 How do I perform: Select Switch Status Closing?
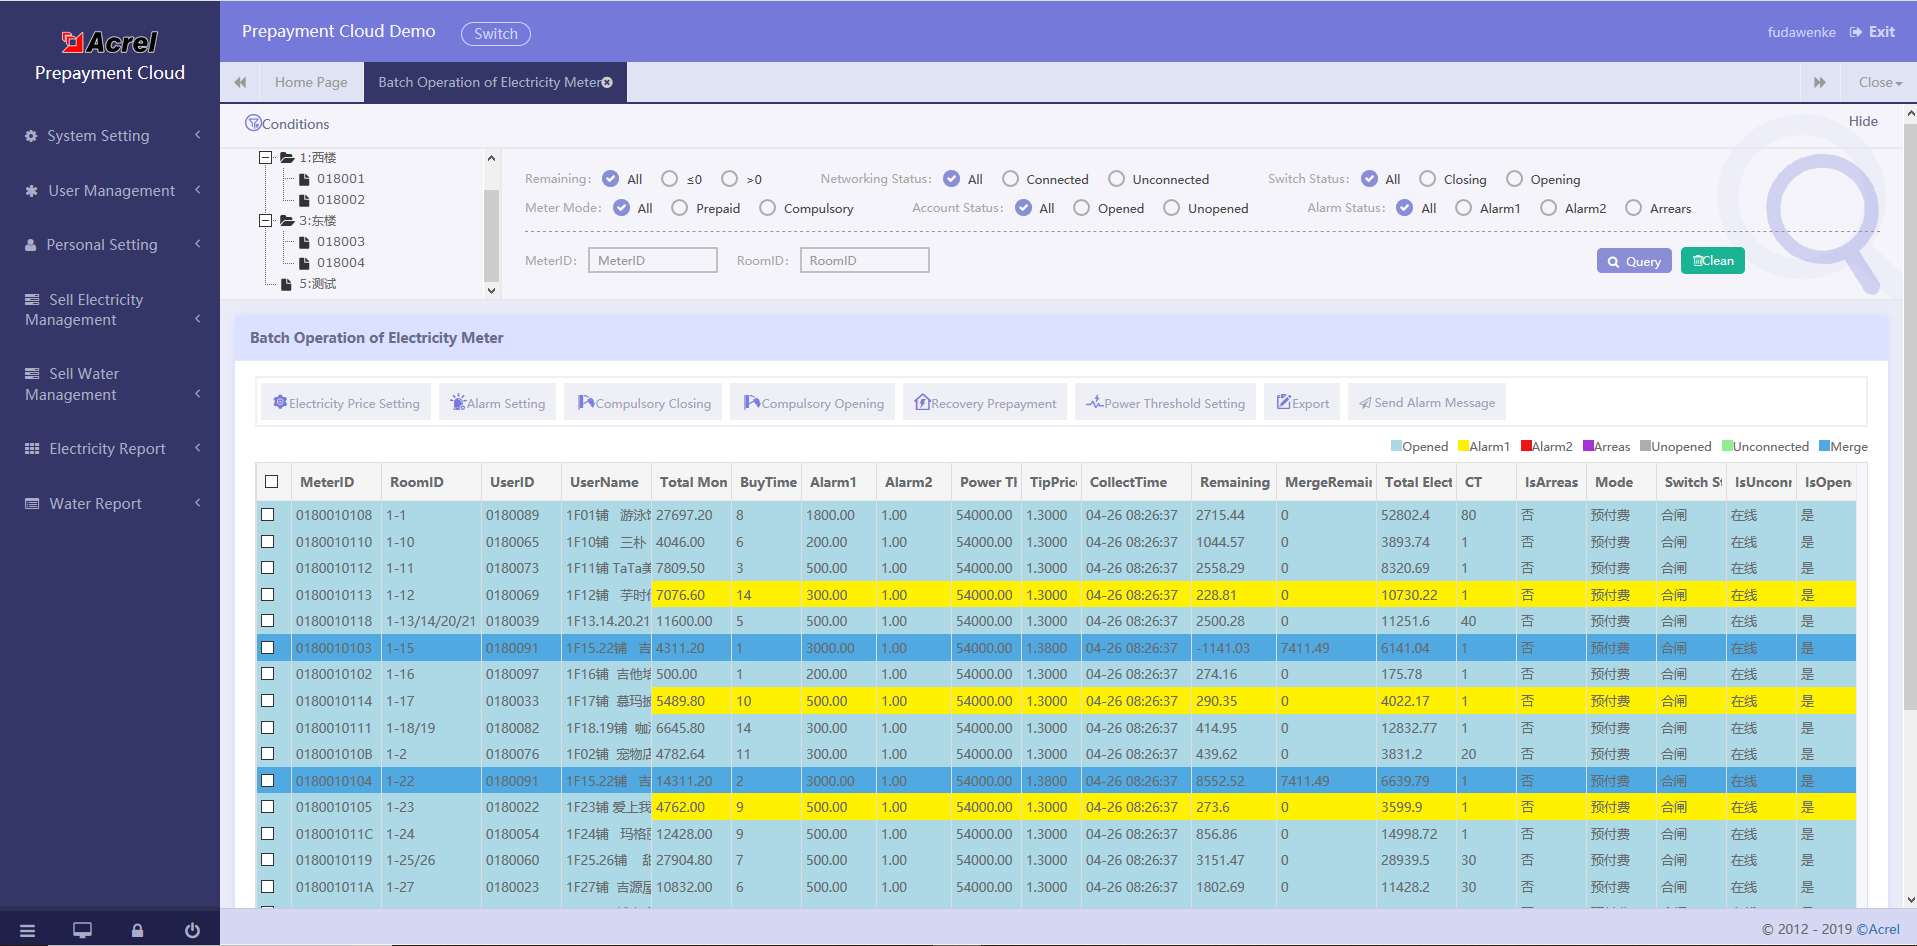pos(1427,179)
